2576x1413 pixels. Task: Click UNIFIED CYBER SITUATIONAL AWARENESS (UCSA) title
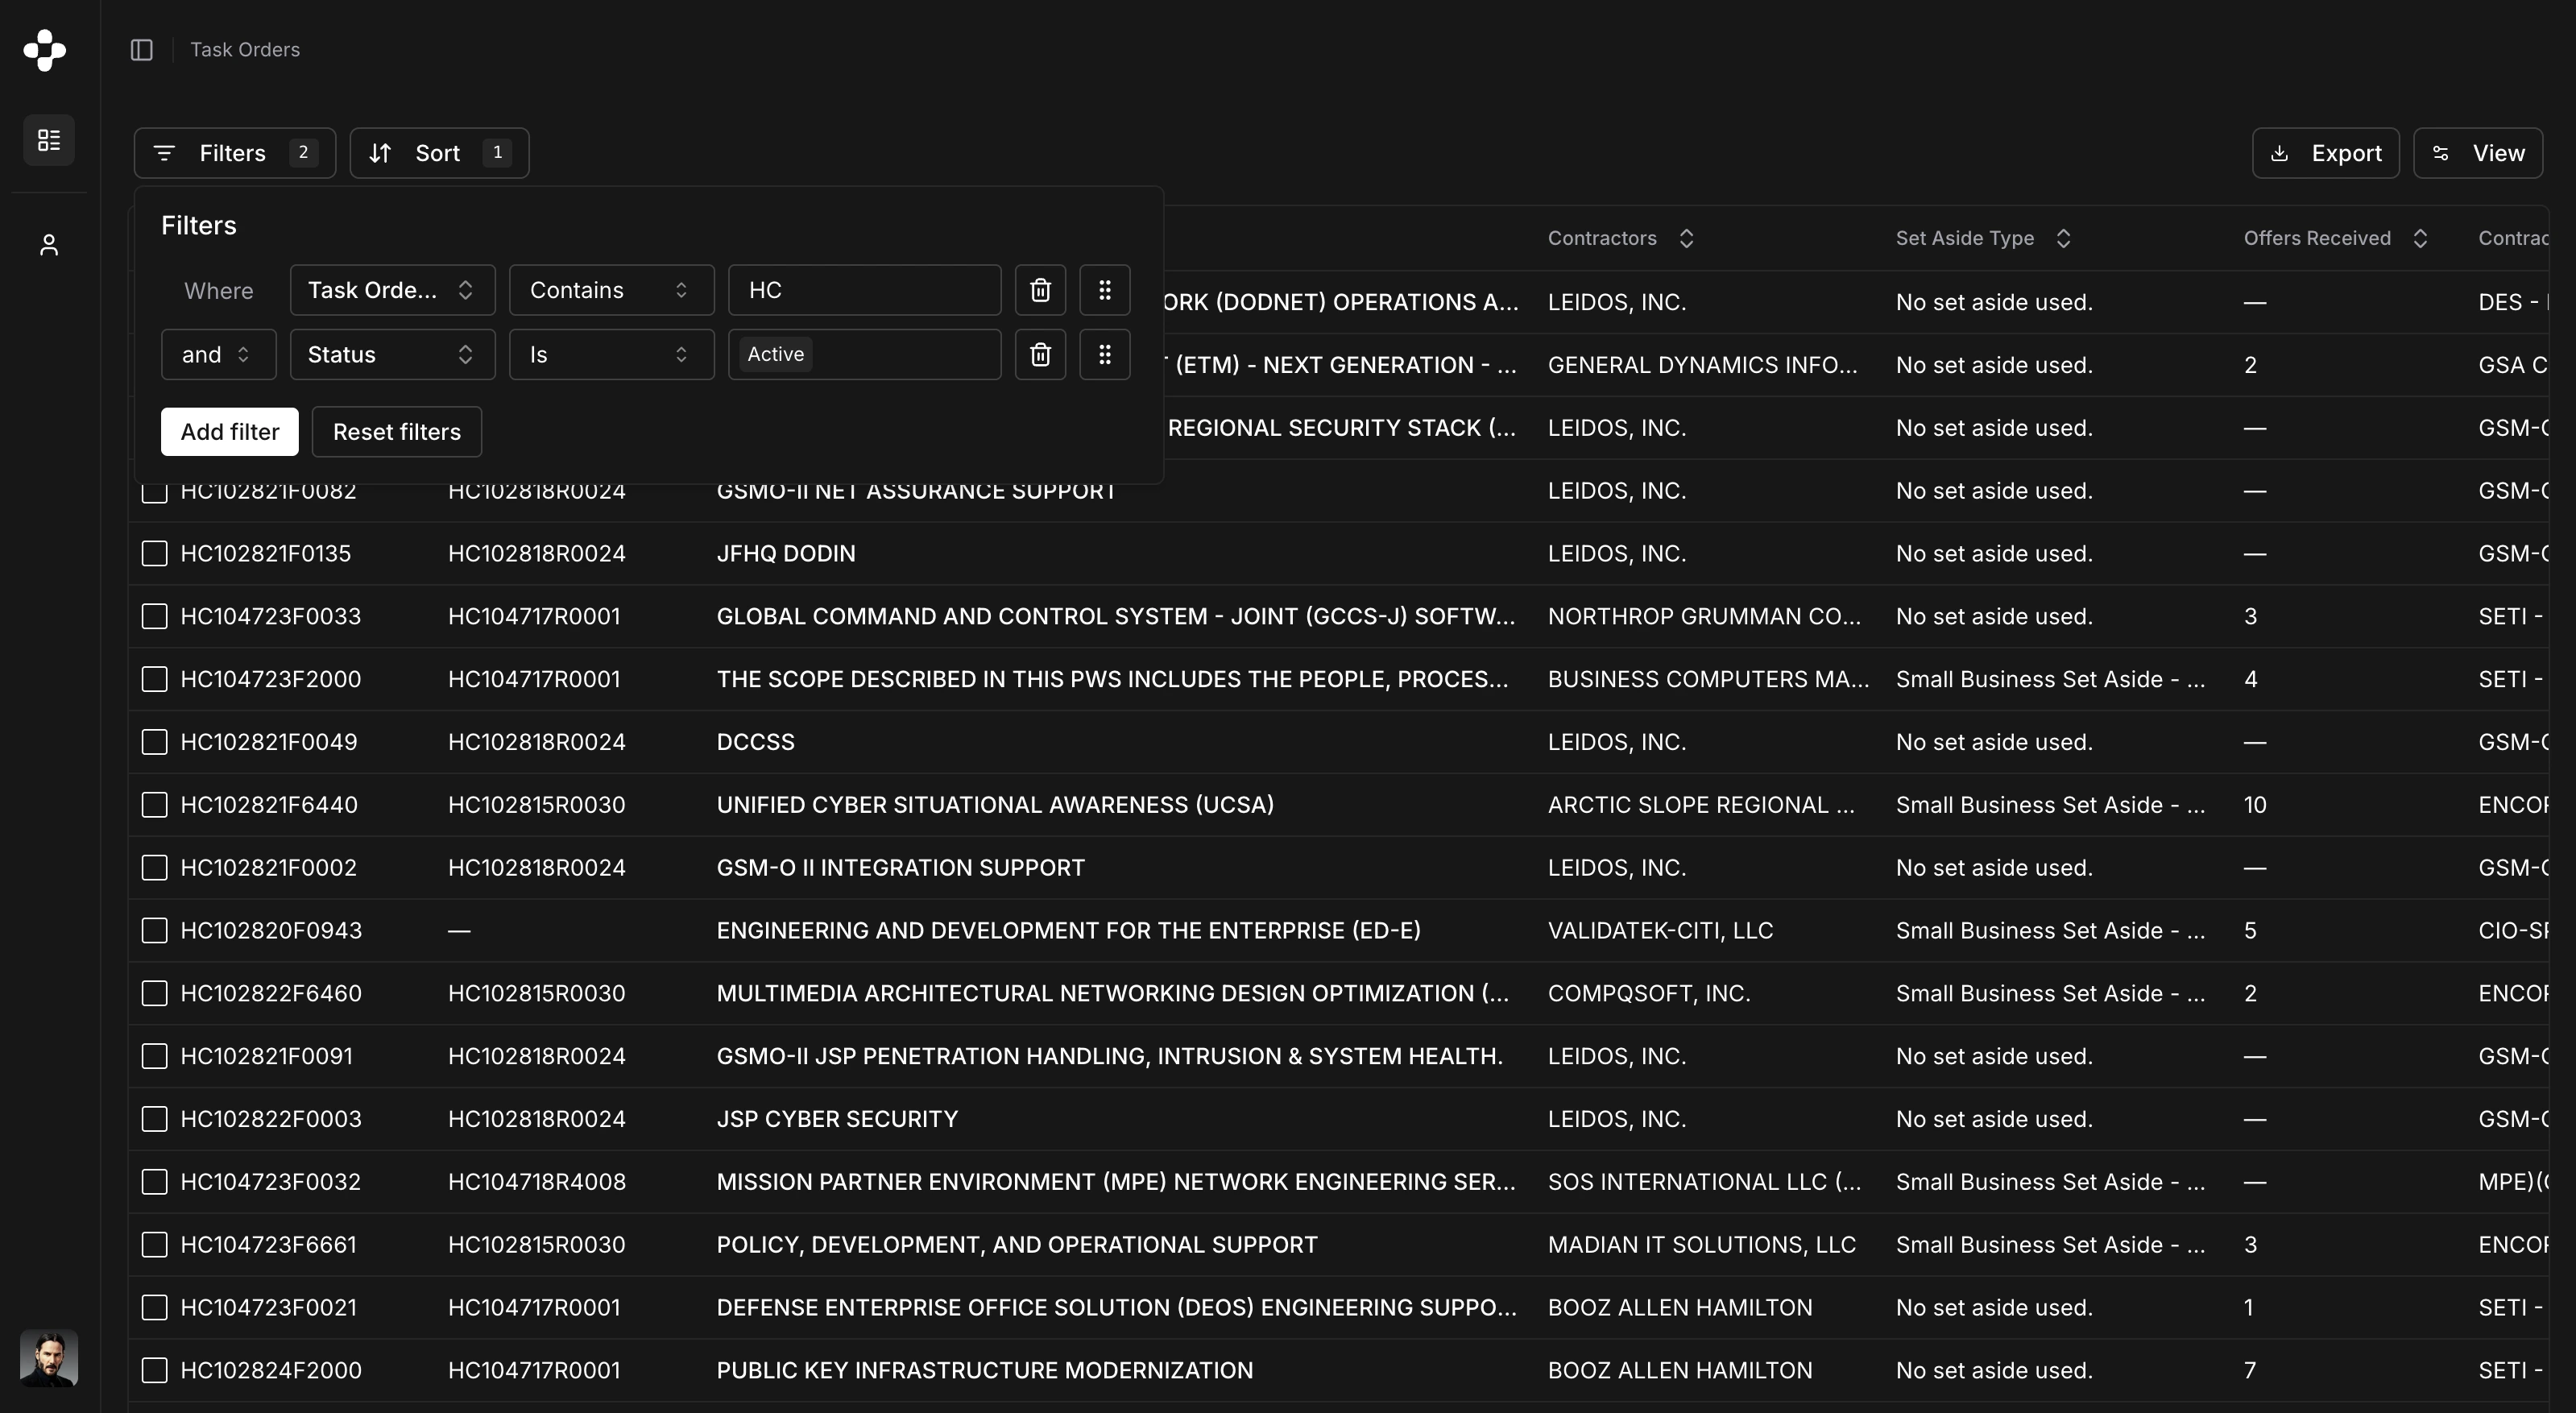coord(995,805)
